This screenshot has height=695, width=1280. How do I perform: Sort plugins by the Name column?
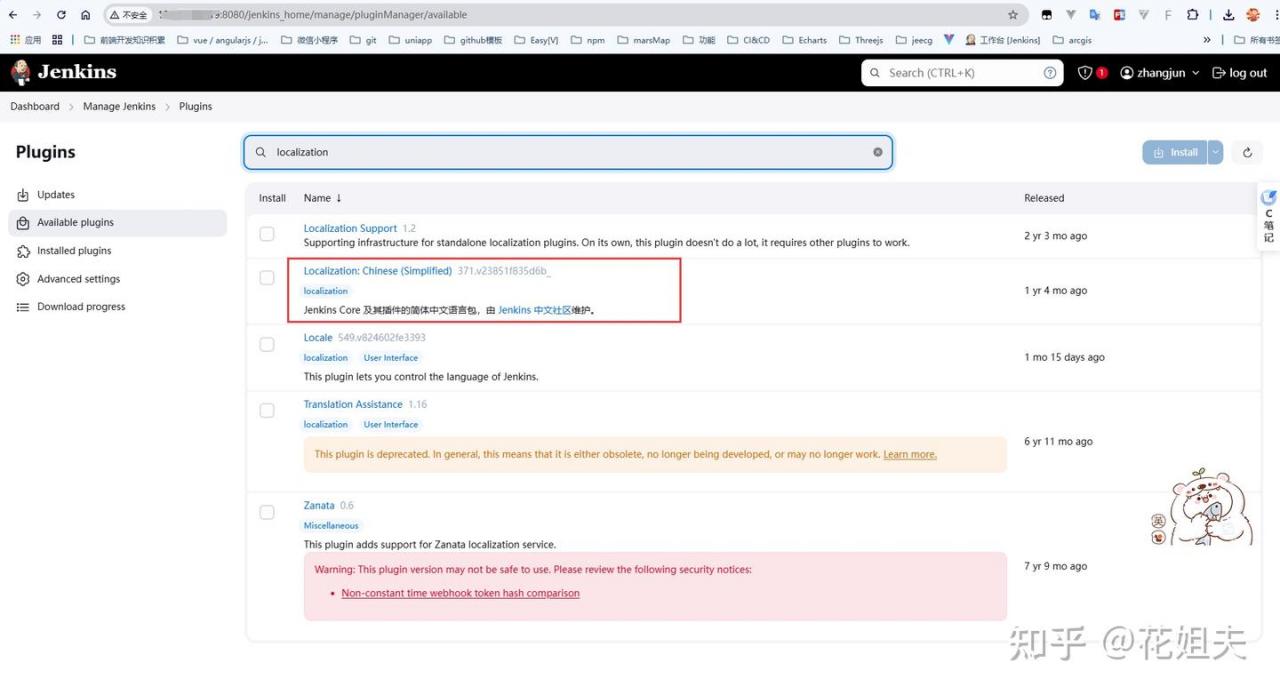coord(323,198)
